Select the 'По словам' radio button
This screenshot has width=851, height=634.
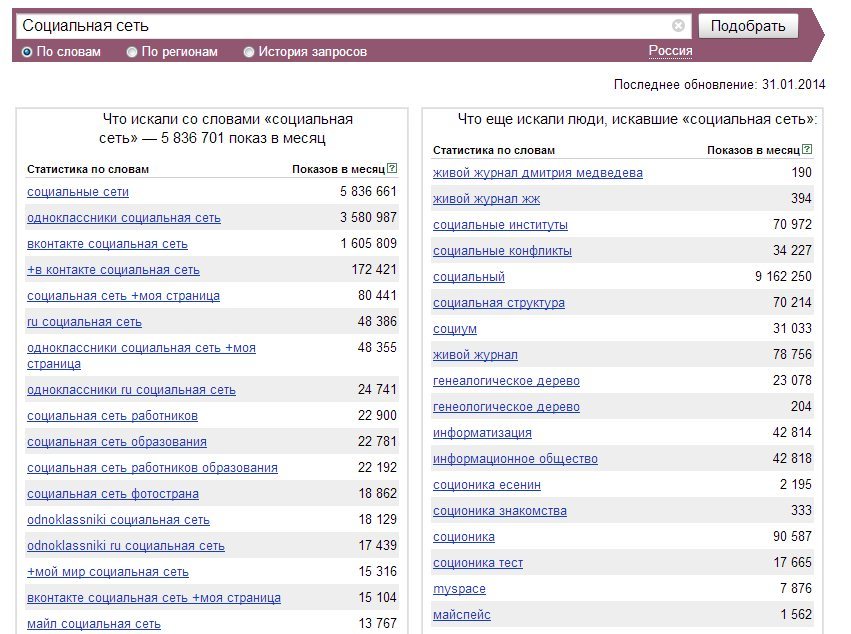coord(27,52)
